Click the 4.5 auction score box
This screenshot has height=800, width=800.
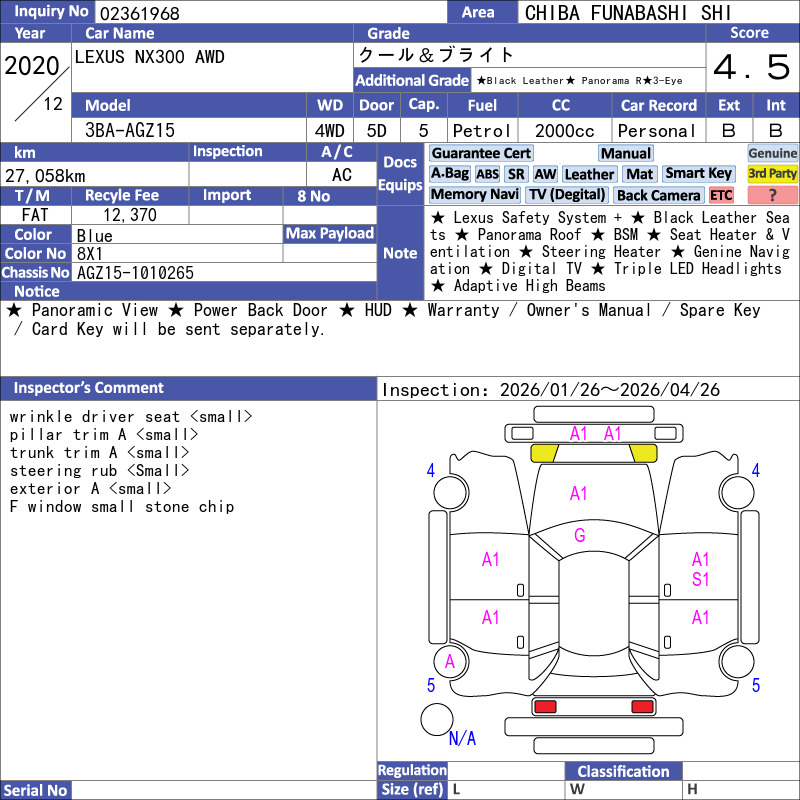click(752, 68)
